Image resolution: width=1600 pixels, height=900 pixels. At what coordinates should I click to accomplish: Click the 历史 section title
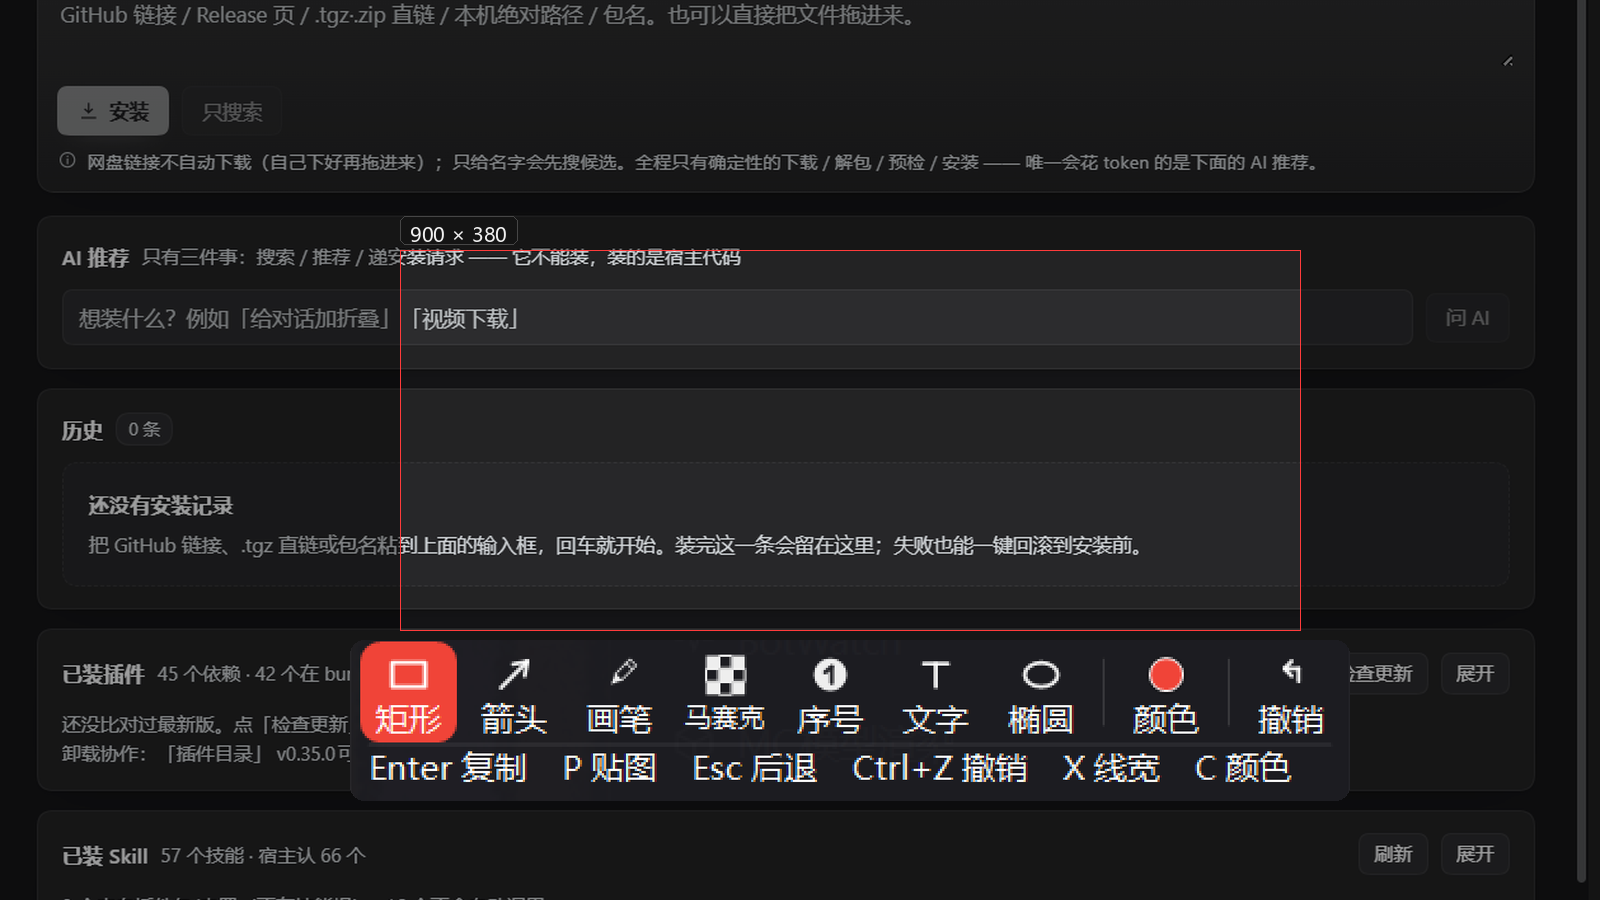pos(82,430)
